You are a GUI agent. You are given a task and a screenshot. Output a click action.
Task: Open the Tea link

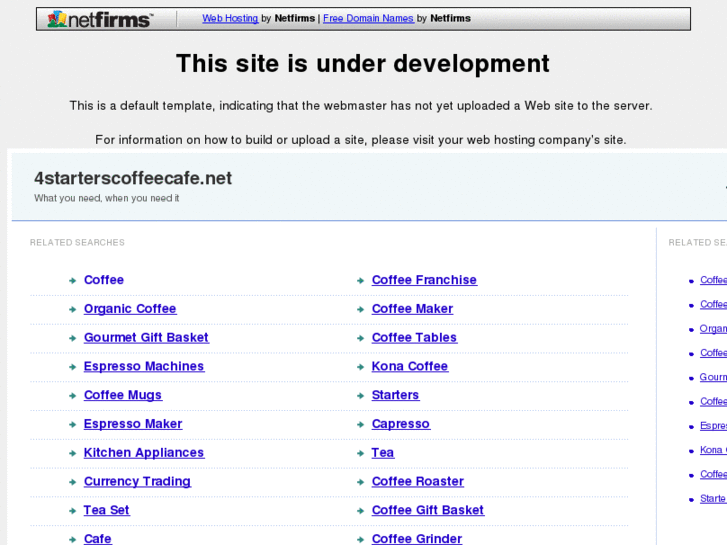383,452
